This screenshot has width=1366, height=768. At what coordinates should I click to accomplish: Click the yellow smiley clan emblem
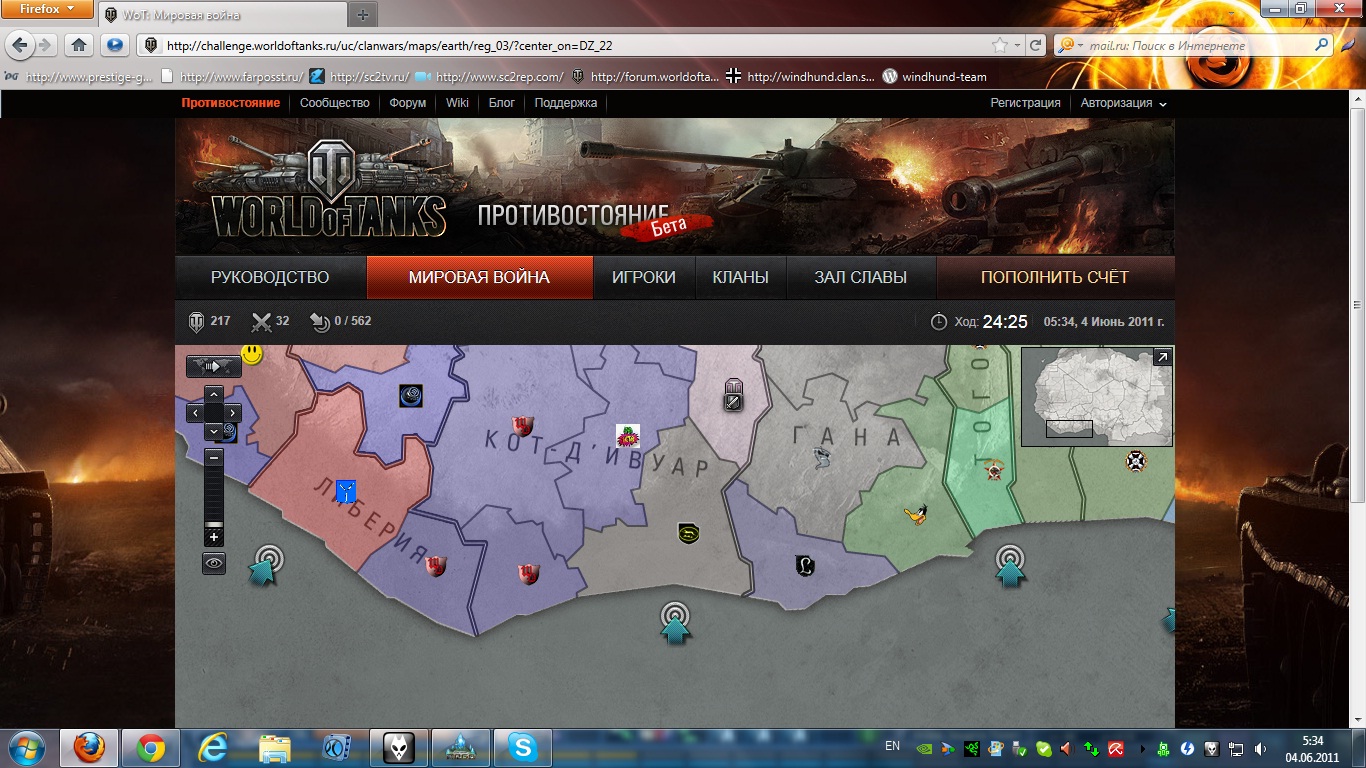pos(252,353)
